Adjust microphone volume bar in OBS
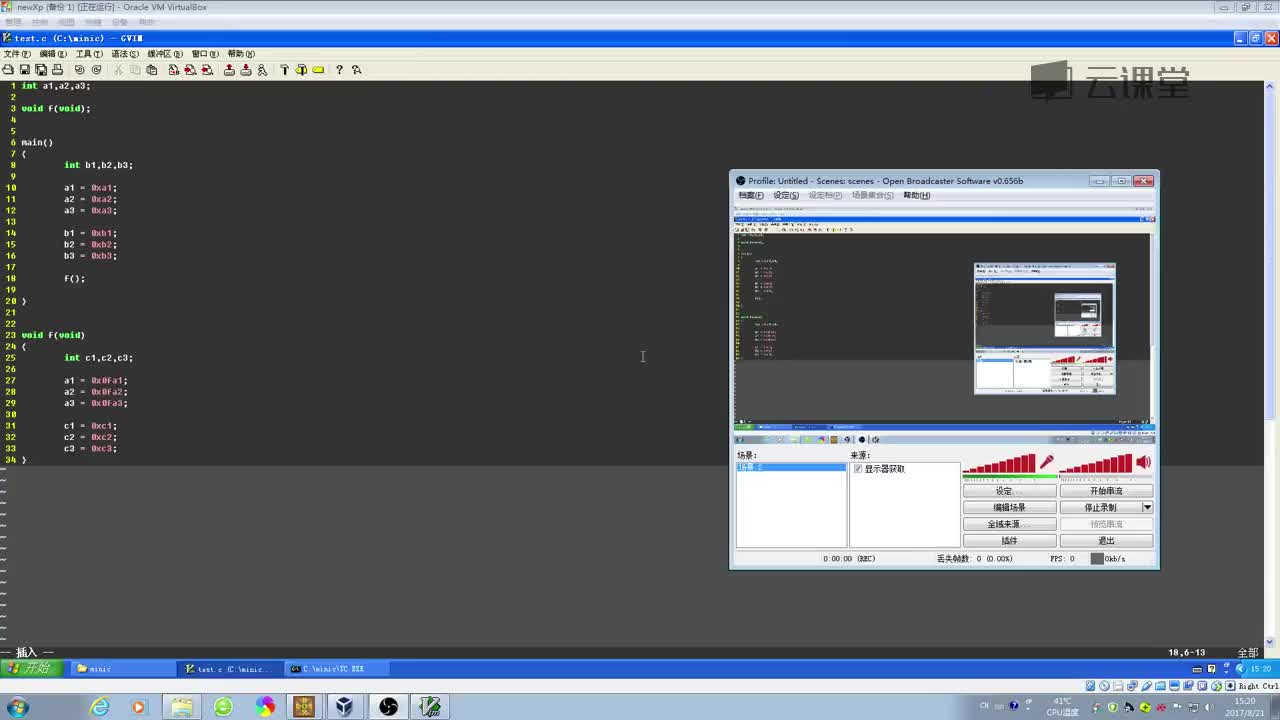 pyautogui.click(x=999, y=464)
